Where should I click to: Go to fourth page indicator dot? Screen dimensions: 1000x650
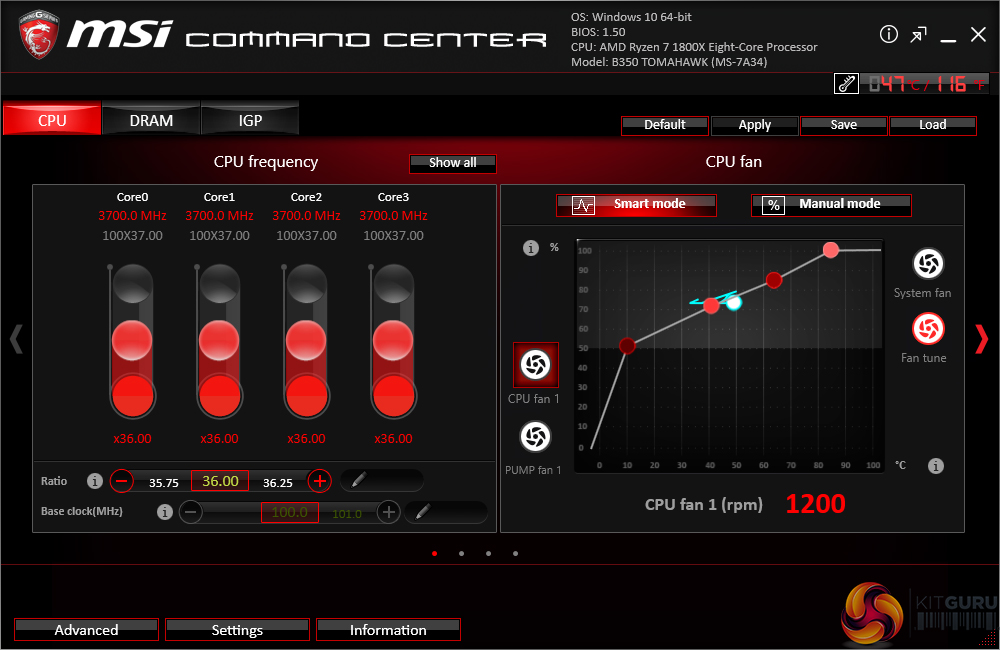click(515, 554)
